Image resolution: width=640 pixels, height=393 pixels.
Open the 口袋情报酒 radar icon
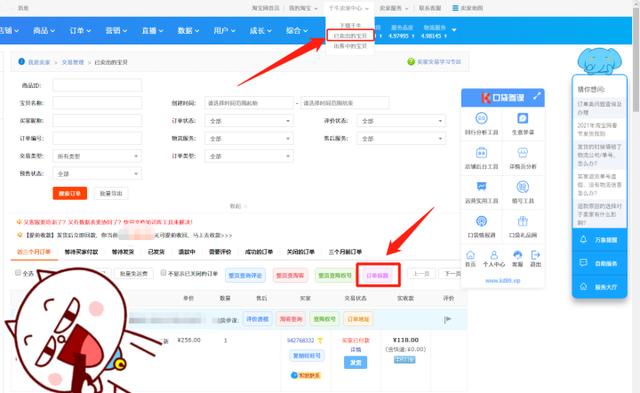point(482,221)
